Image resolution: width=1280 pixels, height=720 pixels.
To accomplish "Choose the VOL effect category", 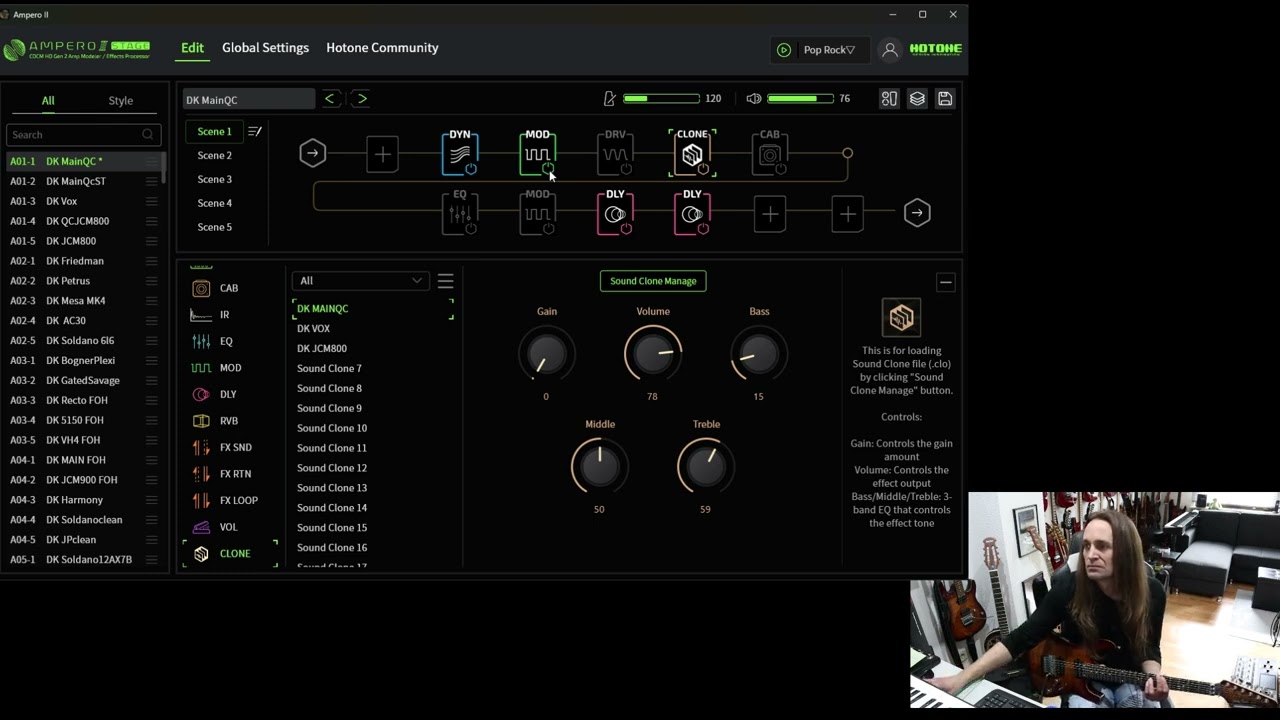I will 229,527.
